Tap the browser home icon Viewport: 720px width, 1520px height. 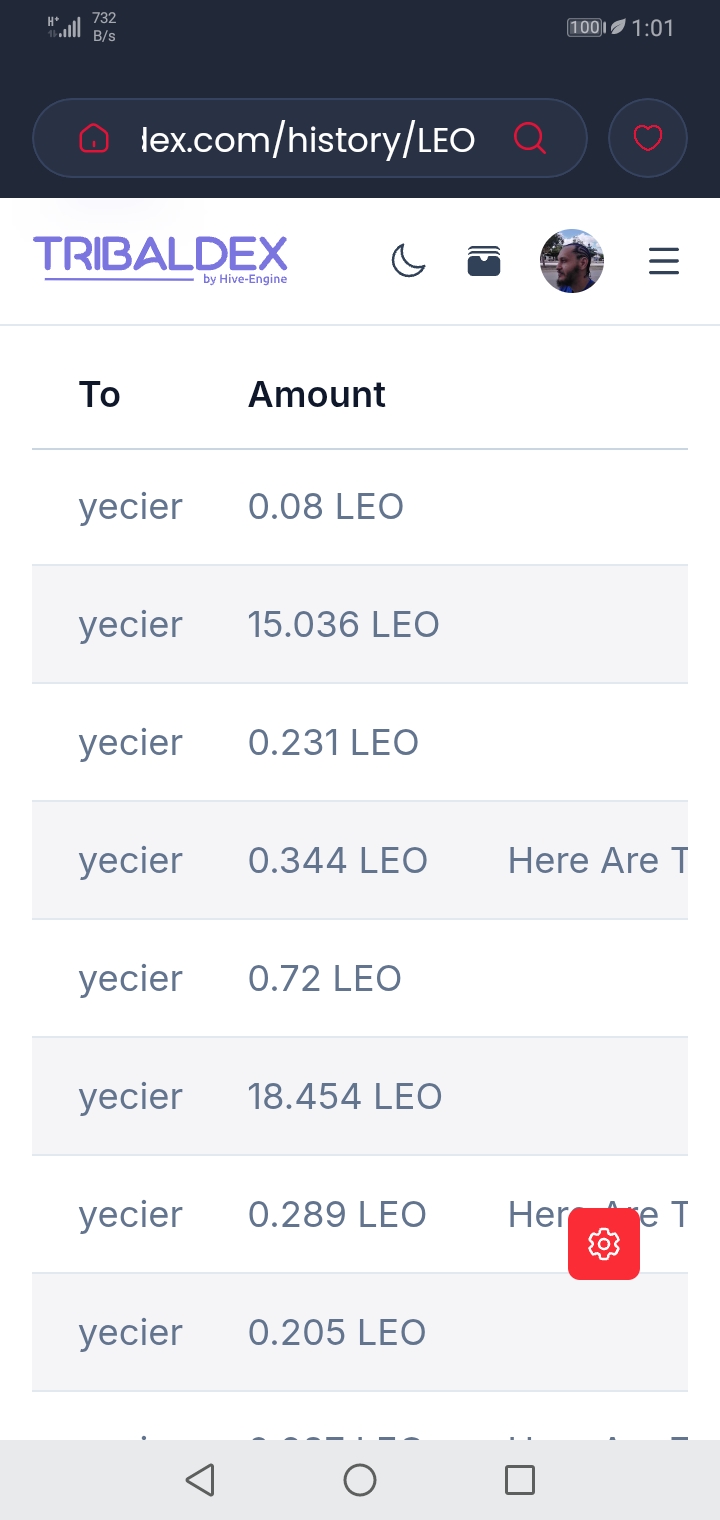[x=93, y=138]
